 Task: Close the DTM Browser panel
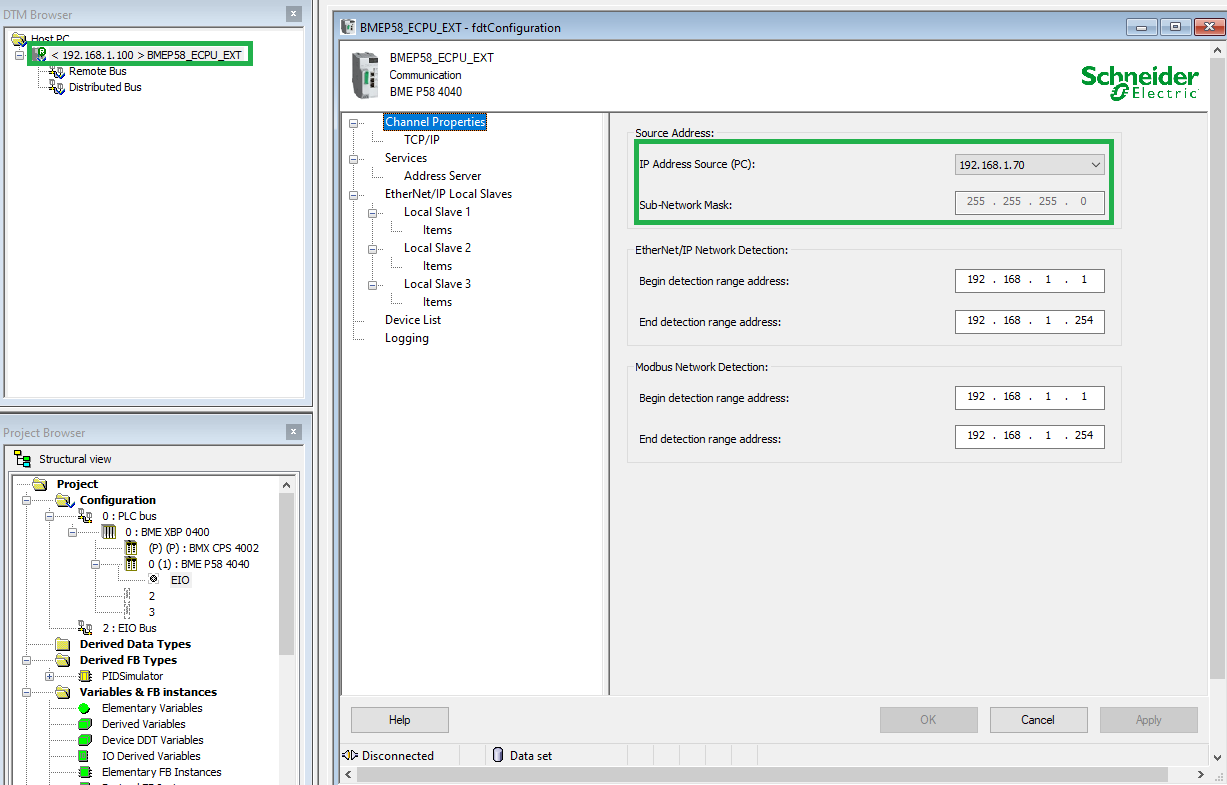(293, 14)
